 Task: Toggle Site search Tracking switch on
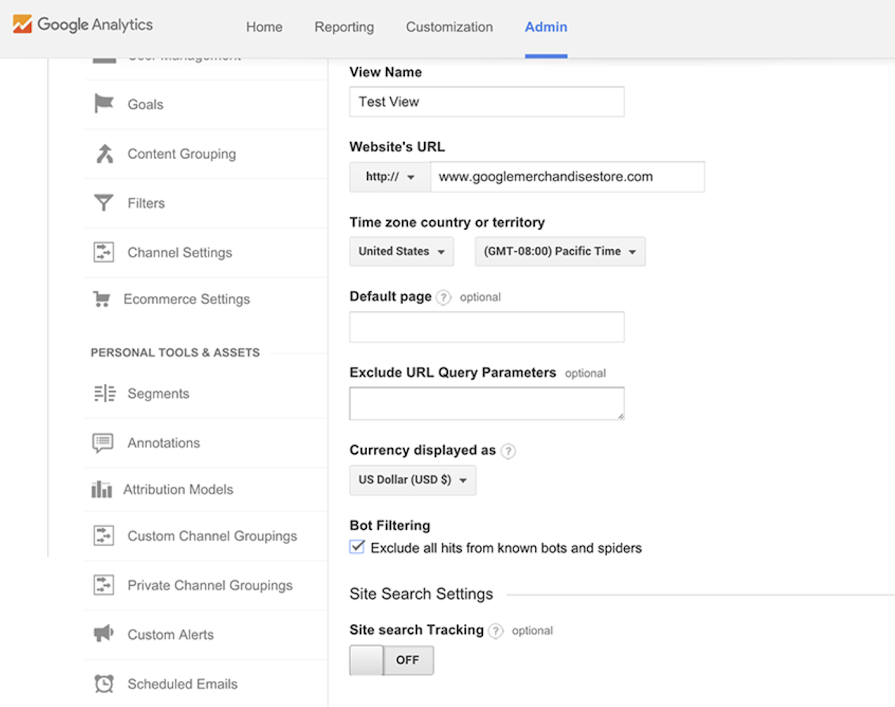pos(392,660)
